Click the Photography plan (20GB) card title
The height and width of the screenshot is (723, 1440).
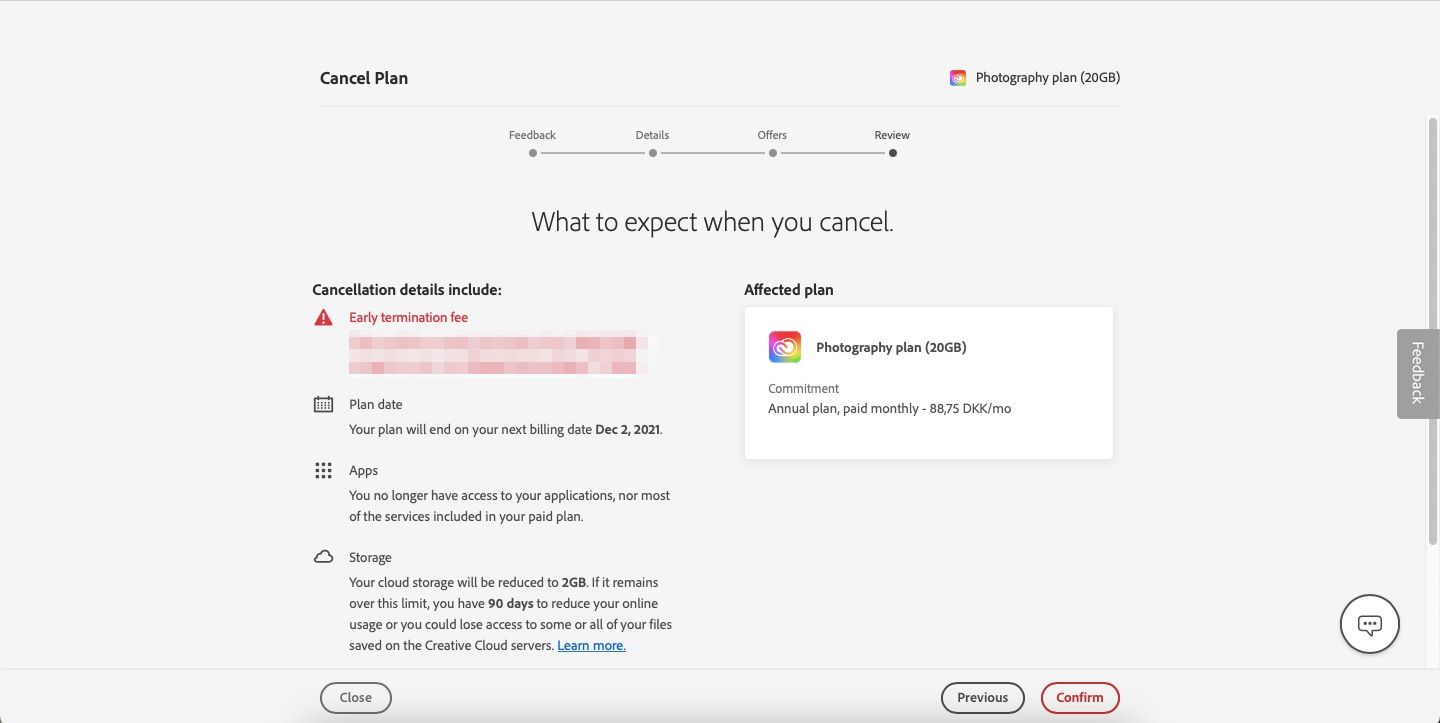click(891, 347)
